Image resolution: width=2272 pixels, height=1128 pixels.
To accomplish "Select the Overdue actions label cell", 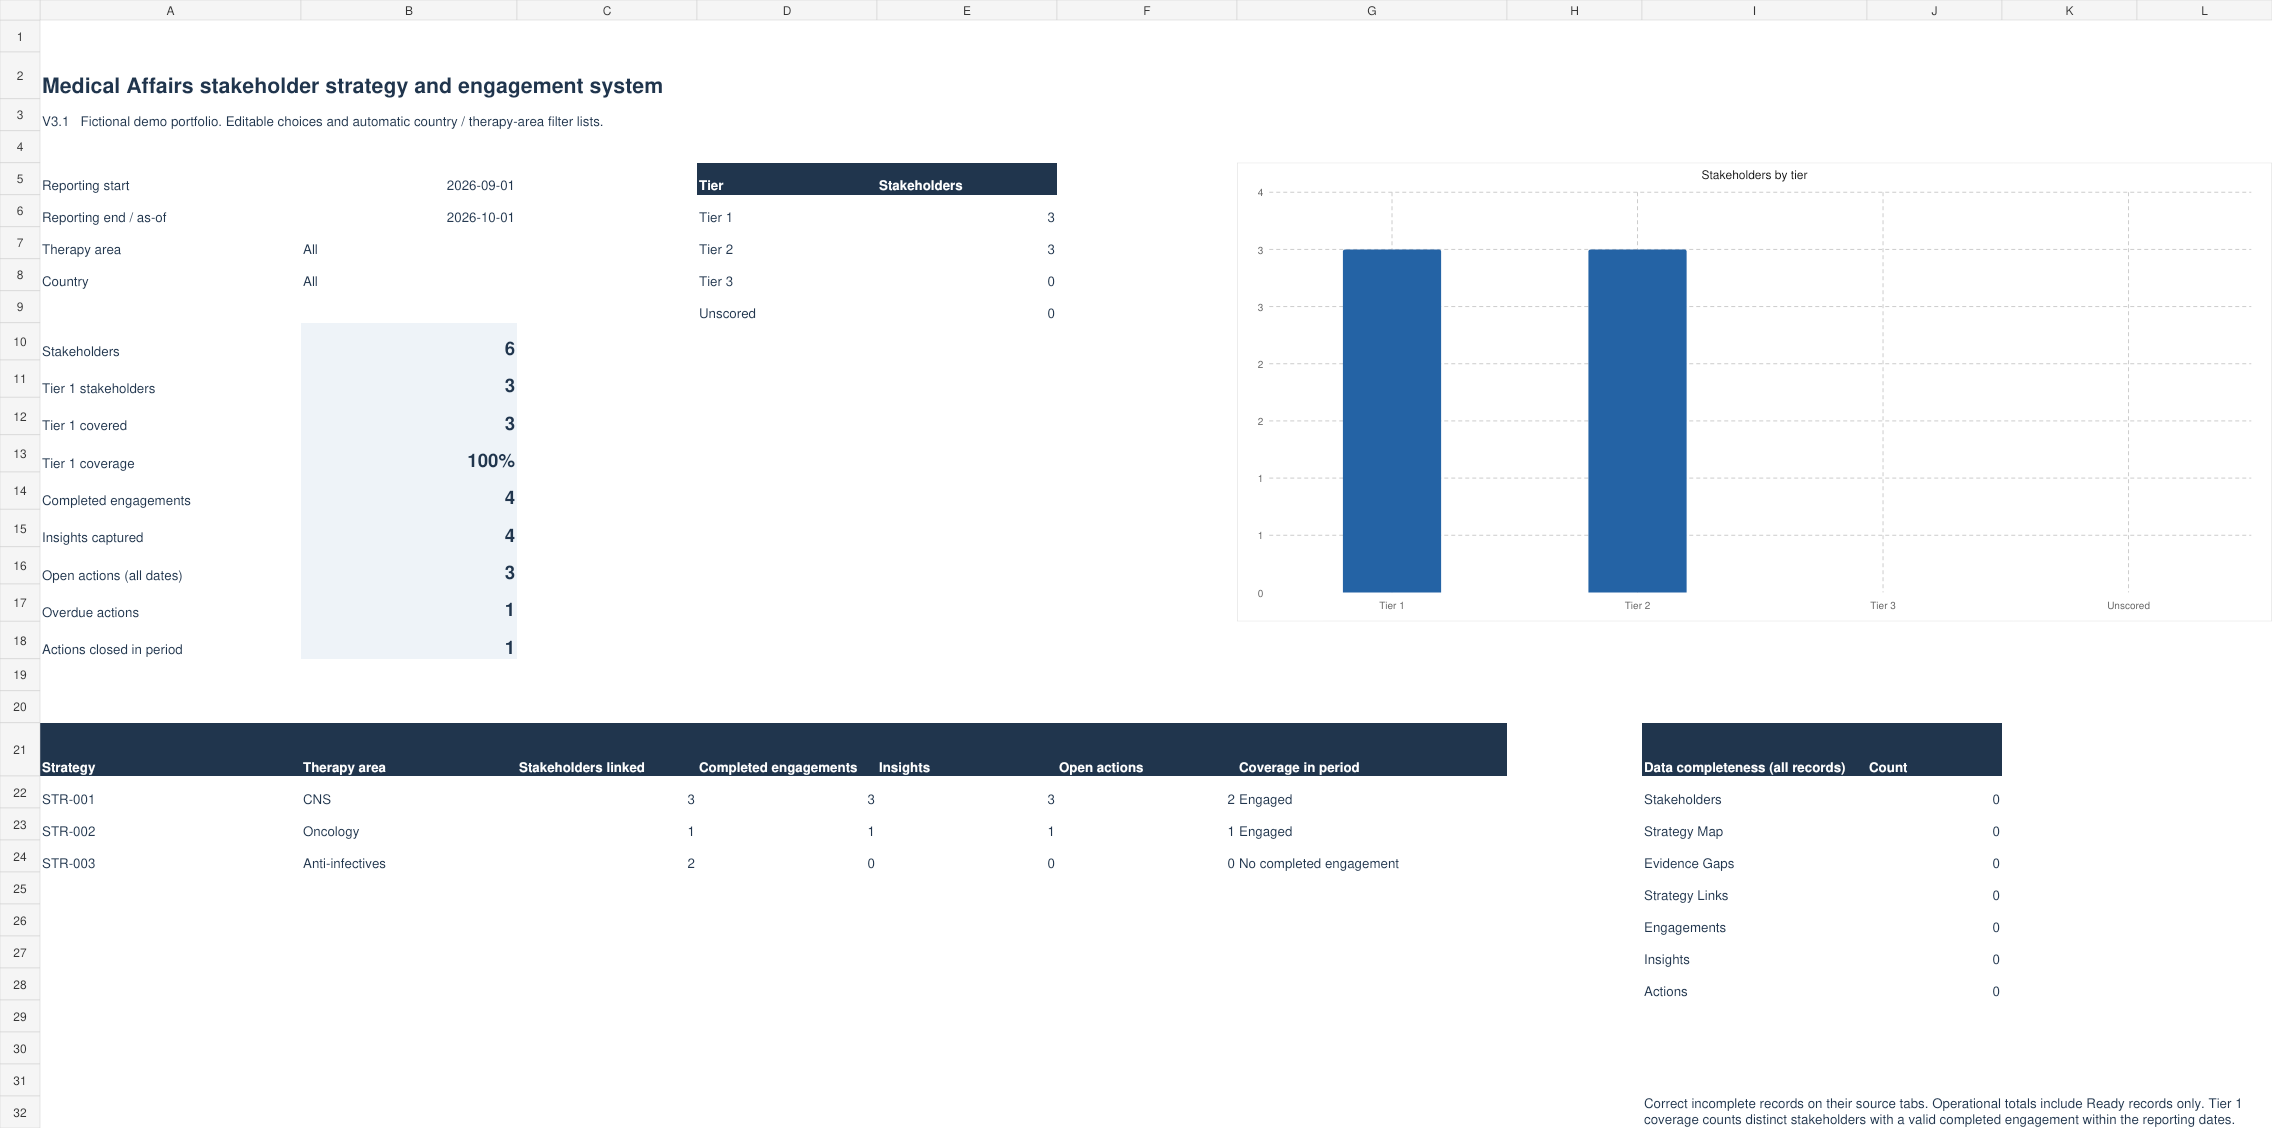I will (x=170, y=603).
